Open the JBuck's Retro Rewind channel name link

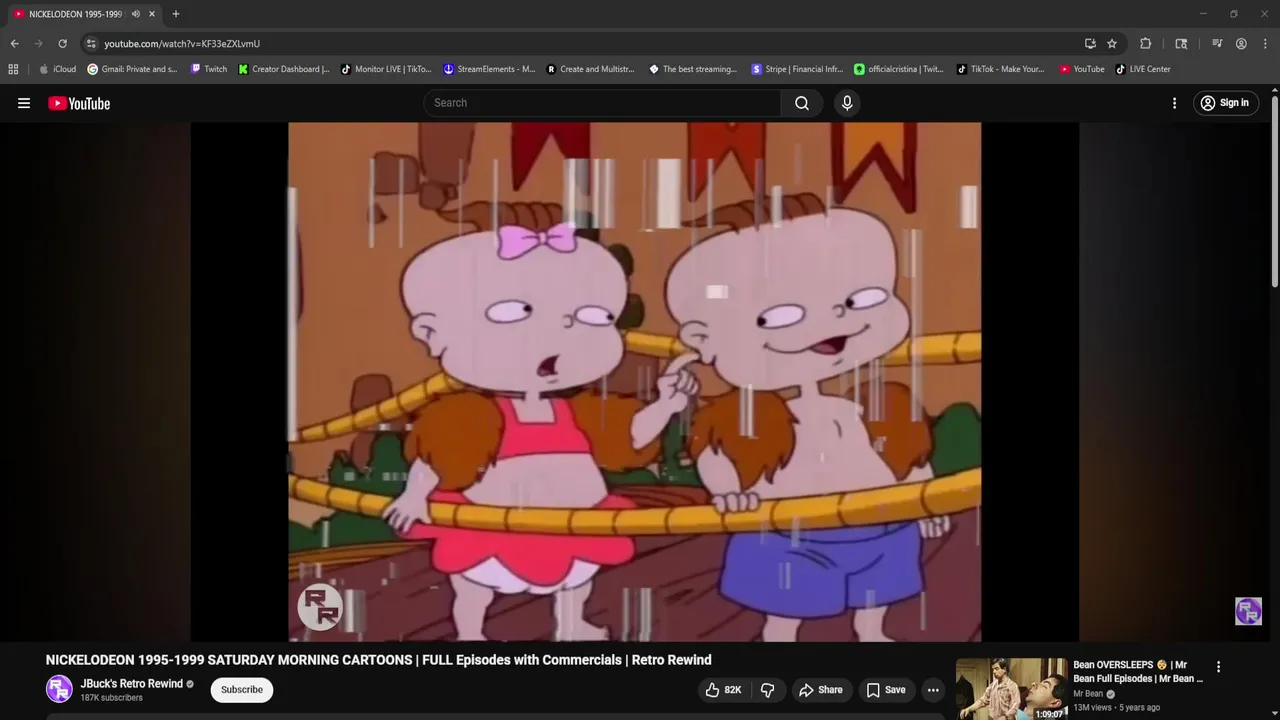pos(132,684)
